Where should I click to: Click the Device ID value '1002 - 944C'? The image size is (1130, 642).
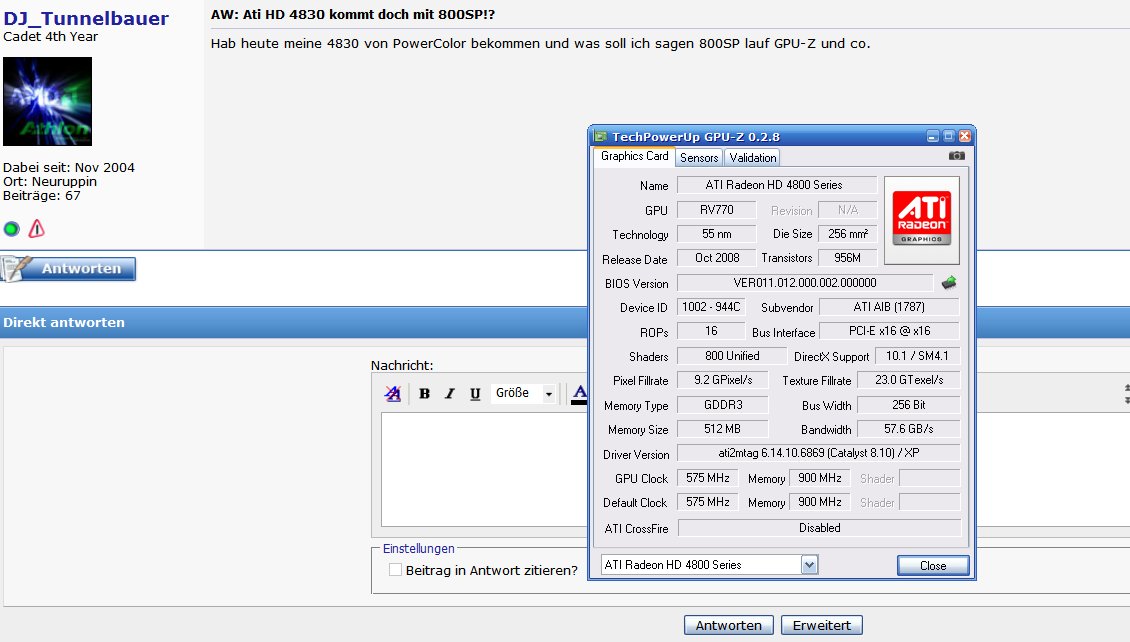click(x=711, y=307)
